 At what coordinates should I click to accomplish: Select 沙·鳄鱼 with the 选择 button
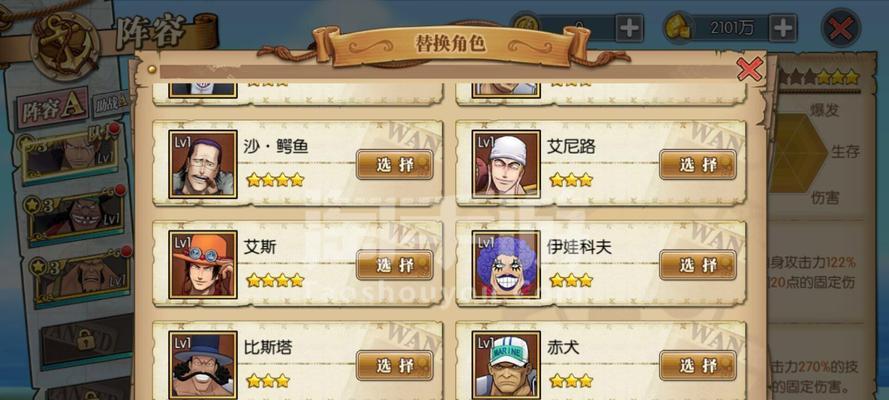tap(395, 165)
